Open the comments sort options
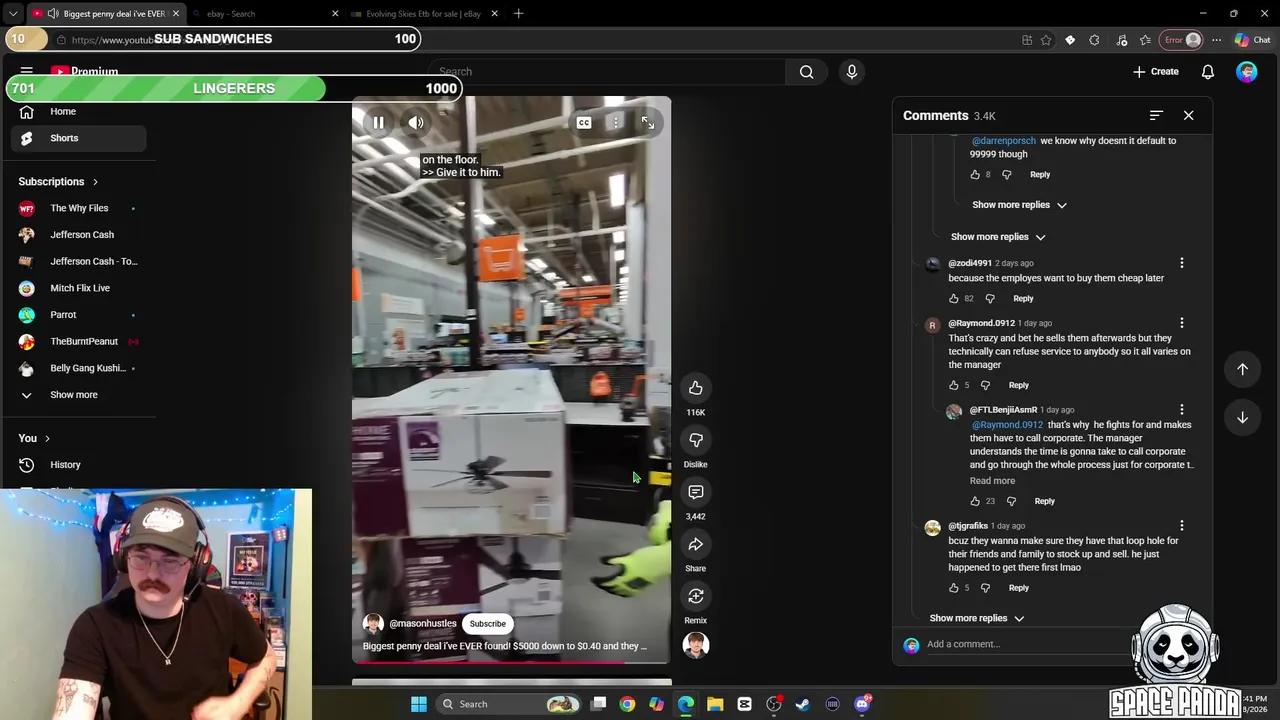 click(x=1156, y=116)
